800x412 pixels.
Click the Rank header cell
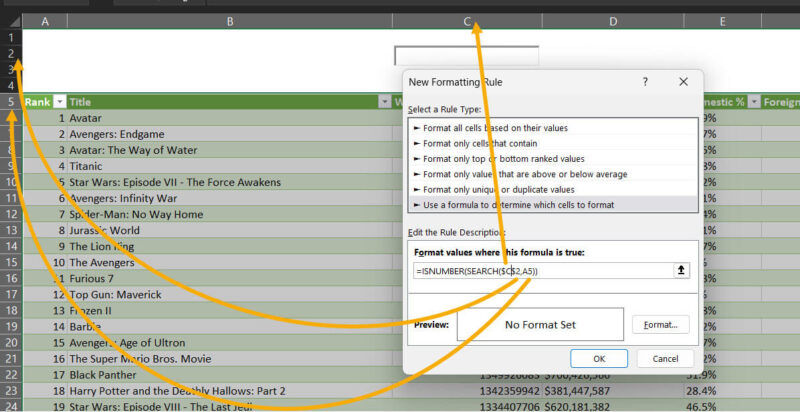point(45,102)
